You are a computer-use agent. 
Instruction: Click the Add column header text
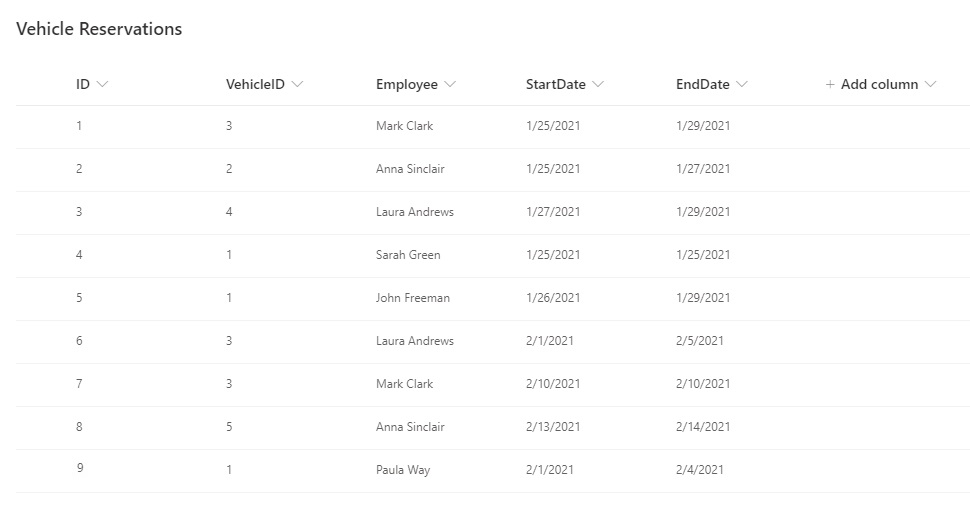tap(879, 84)
